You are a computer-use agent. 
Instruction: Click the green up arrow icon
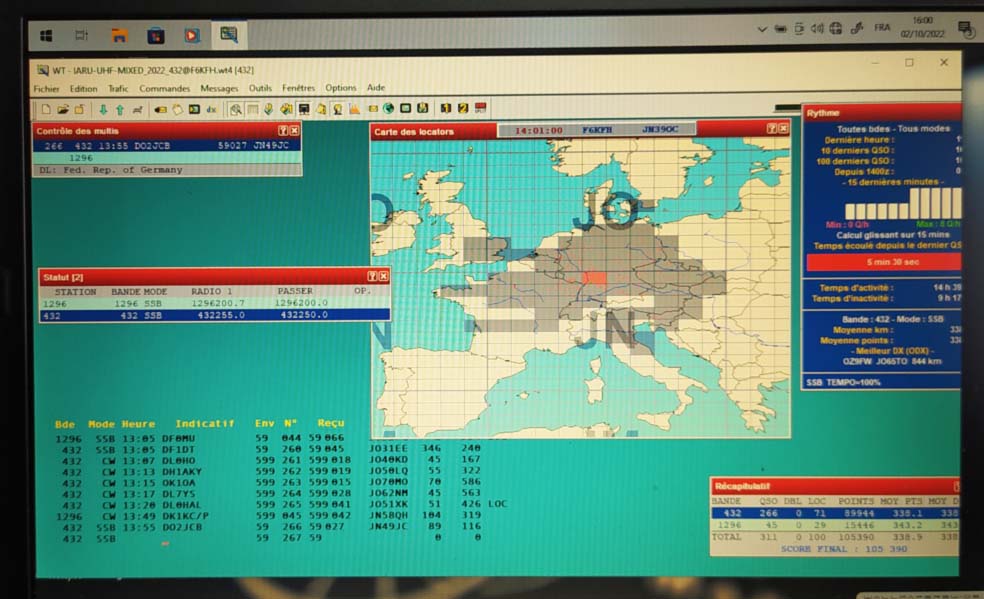pyautogui.click(x=119, y=109)
